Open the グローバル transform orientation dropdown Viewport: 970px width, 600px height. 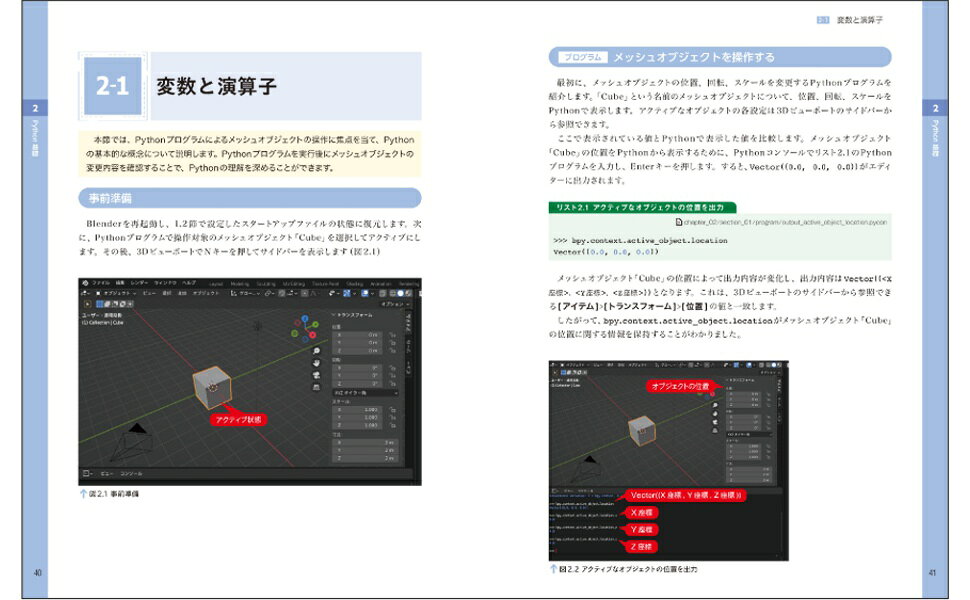pos(245,293)
